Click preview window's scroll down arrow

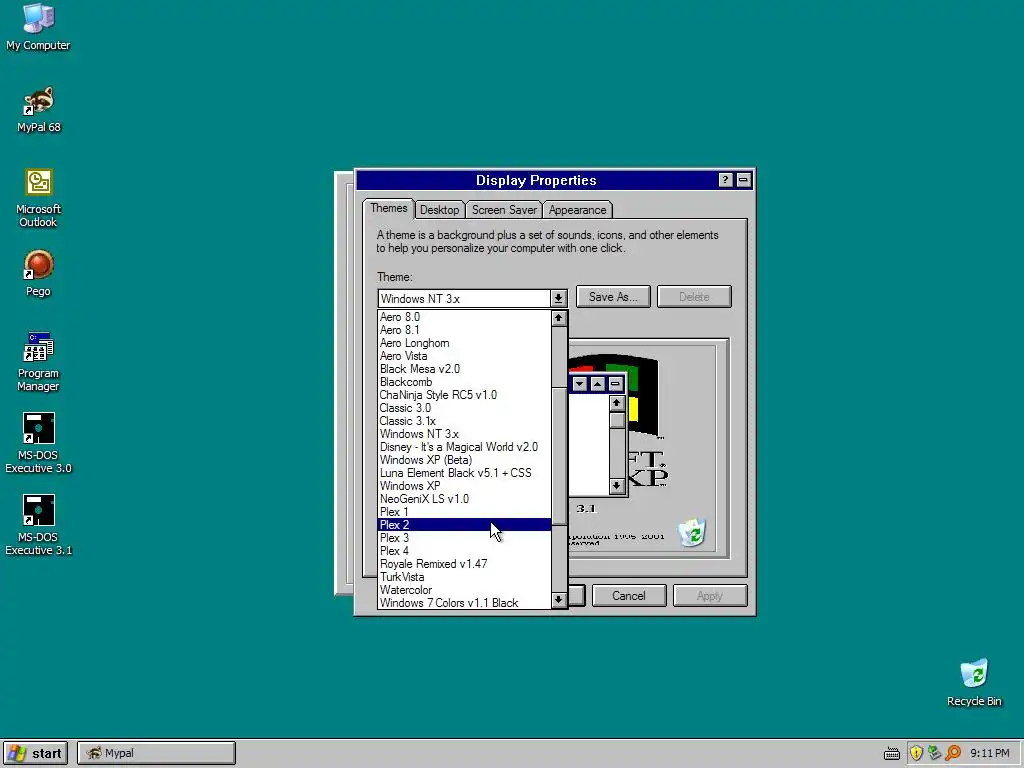[616, 486]
